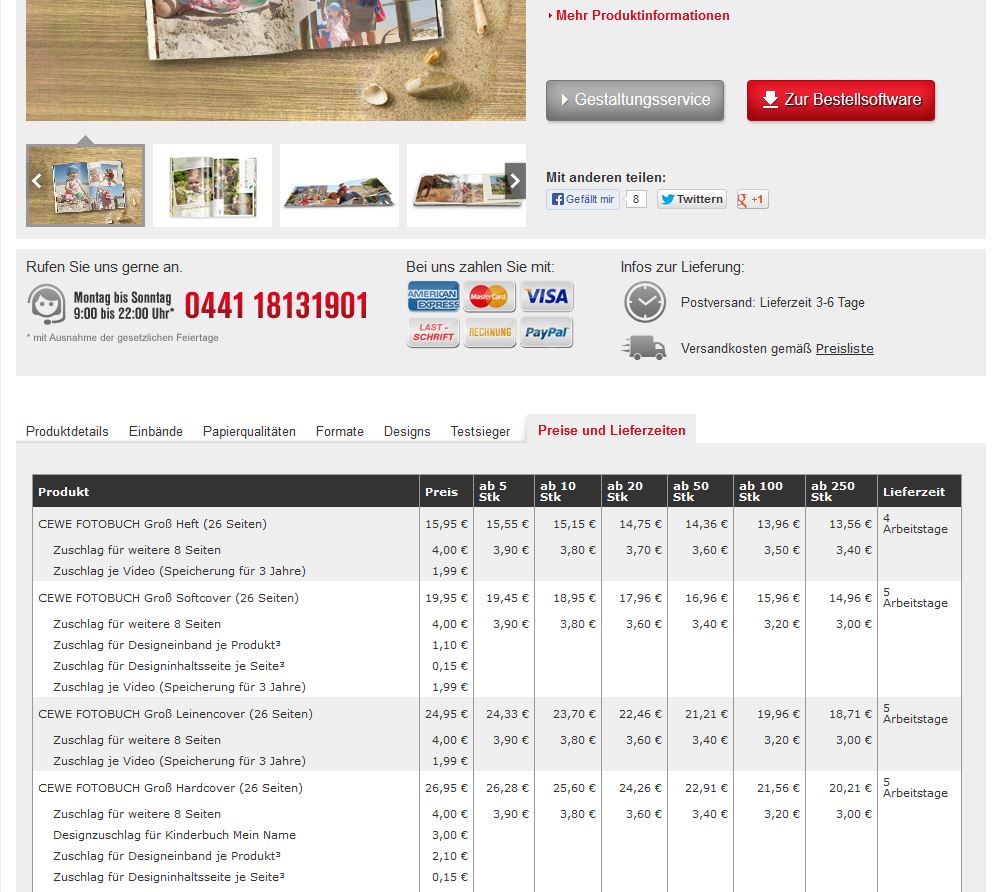Click the delivery truck icon
This screenshot has height=892, width=1000.
pyautogui.click(x=643, y=348)
